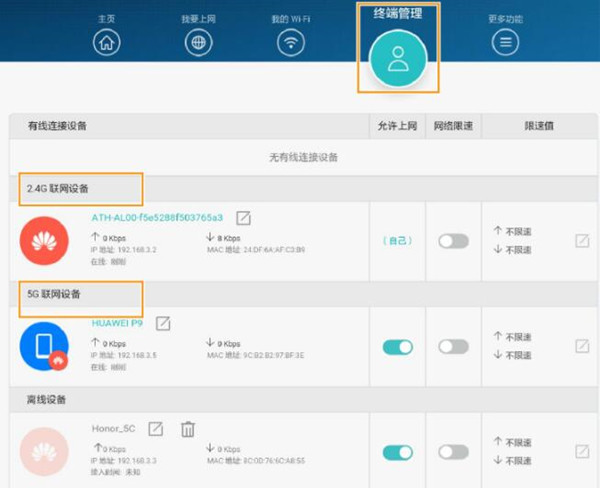The height and width of the screenshot is (488, 600).
Task: Click the (自己) label for ATH-AL00
Action: (x=398, y=241)
